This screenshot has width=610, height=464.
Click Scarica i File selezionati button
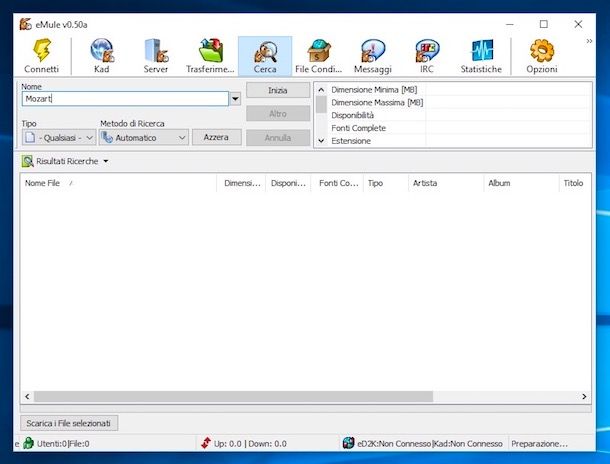pyautogui.click(x=69, y=423)
